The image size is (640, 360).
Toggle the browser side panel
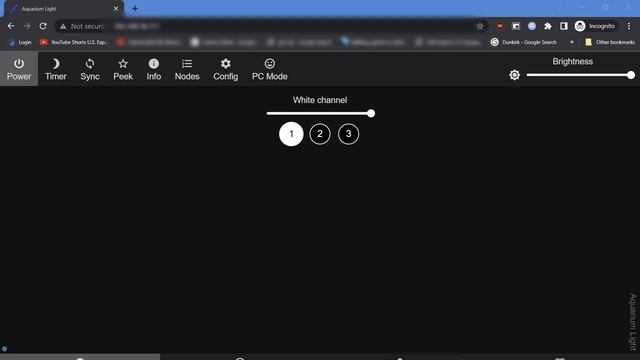pyautogui.click(x=564, y=26)
